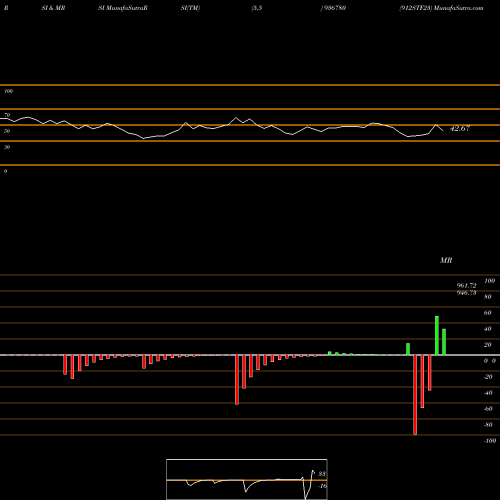Click the MR axis label 60
Viewport: 500px width, 500px height.
(x=487, y=313)
